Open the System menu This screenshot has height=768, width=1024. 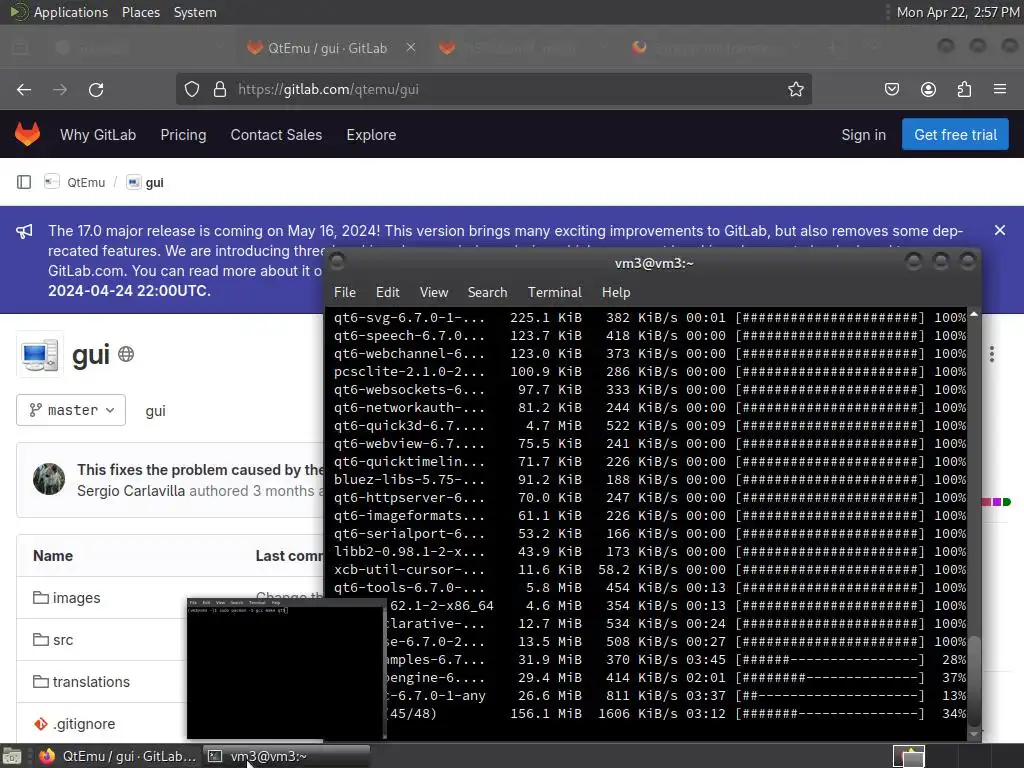click(x=195, y=12)
